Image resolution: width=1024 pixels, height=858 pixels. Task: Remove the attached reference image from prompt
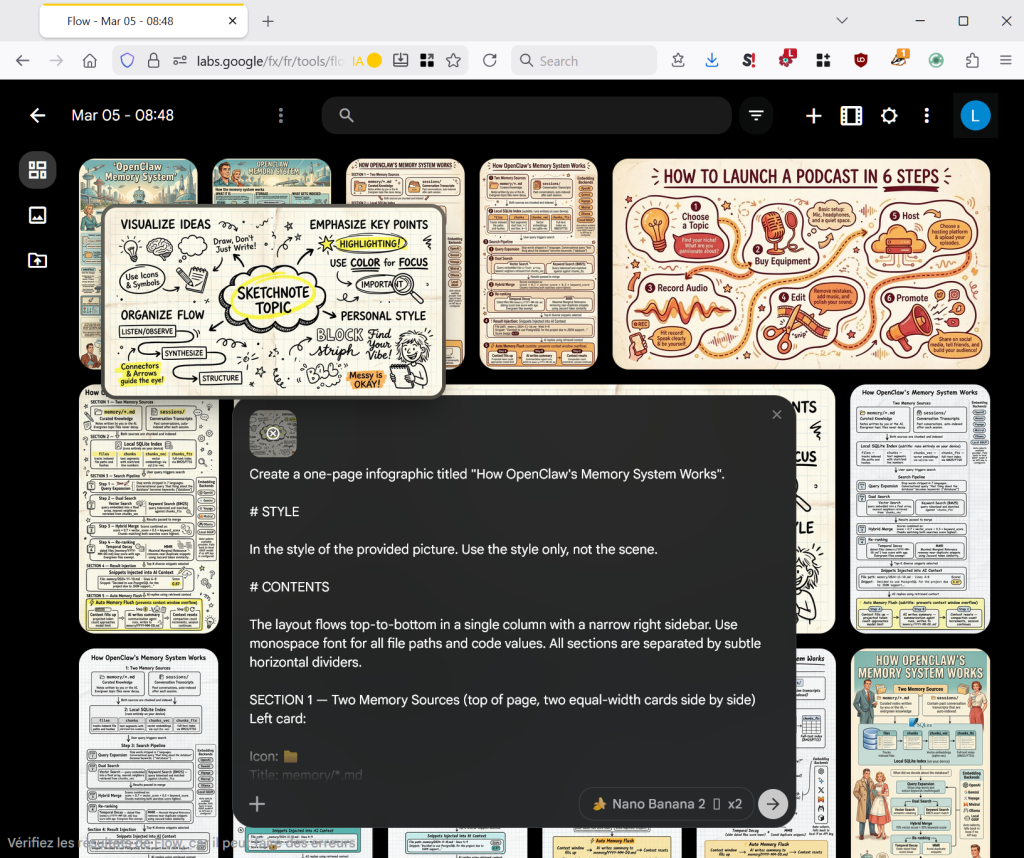tap(272, 434)
